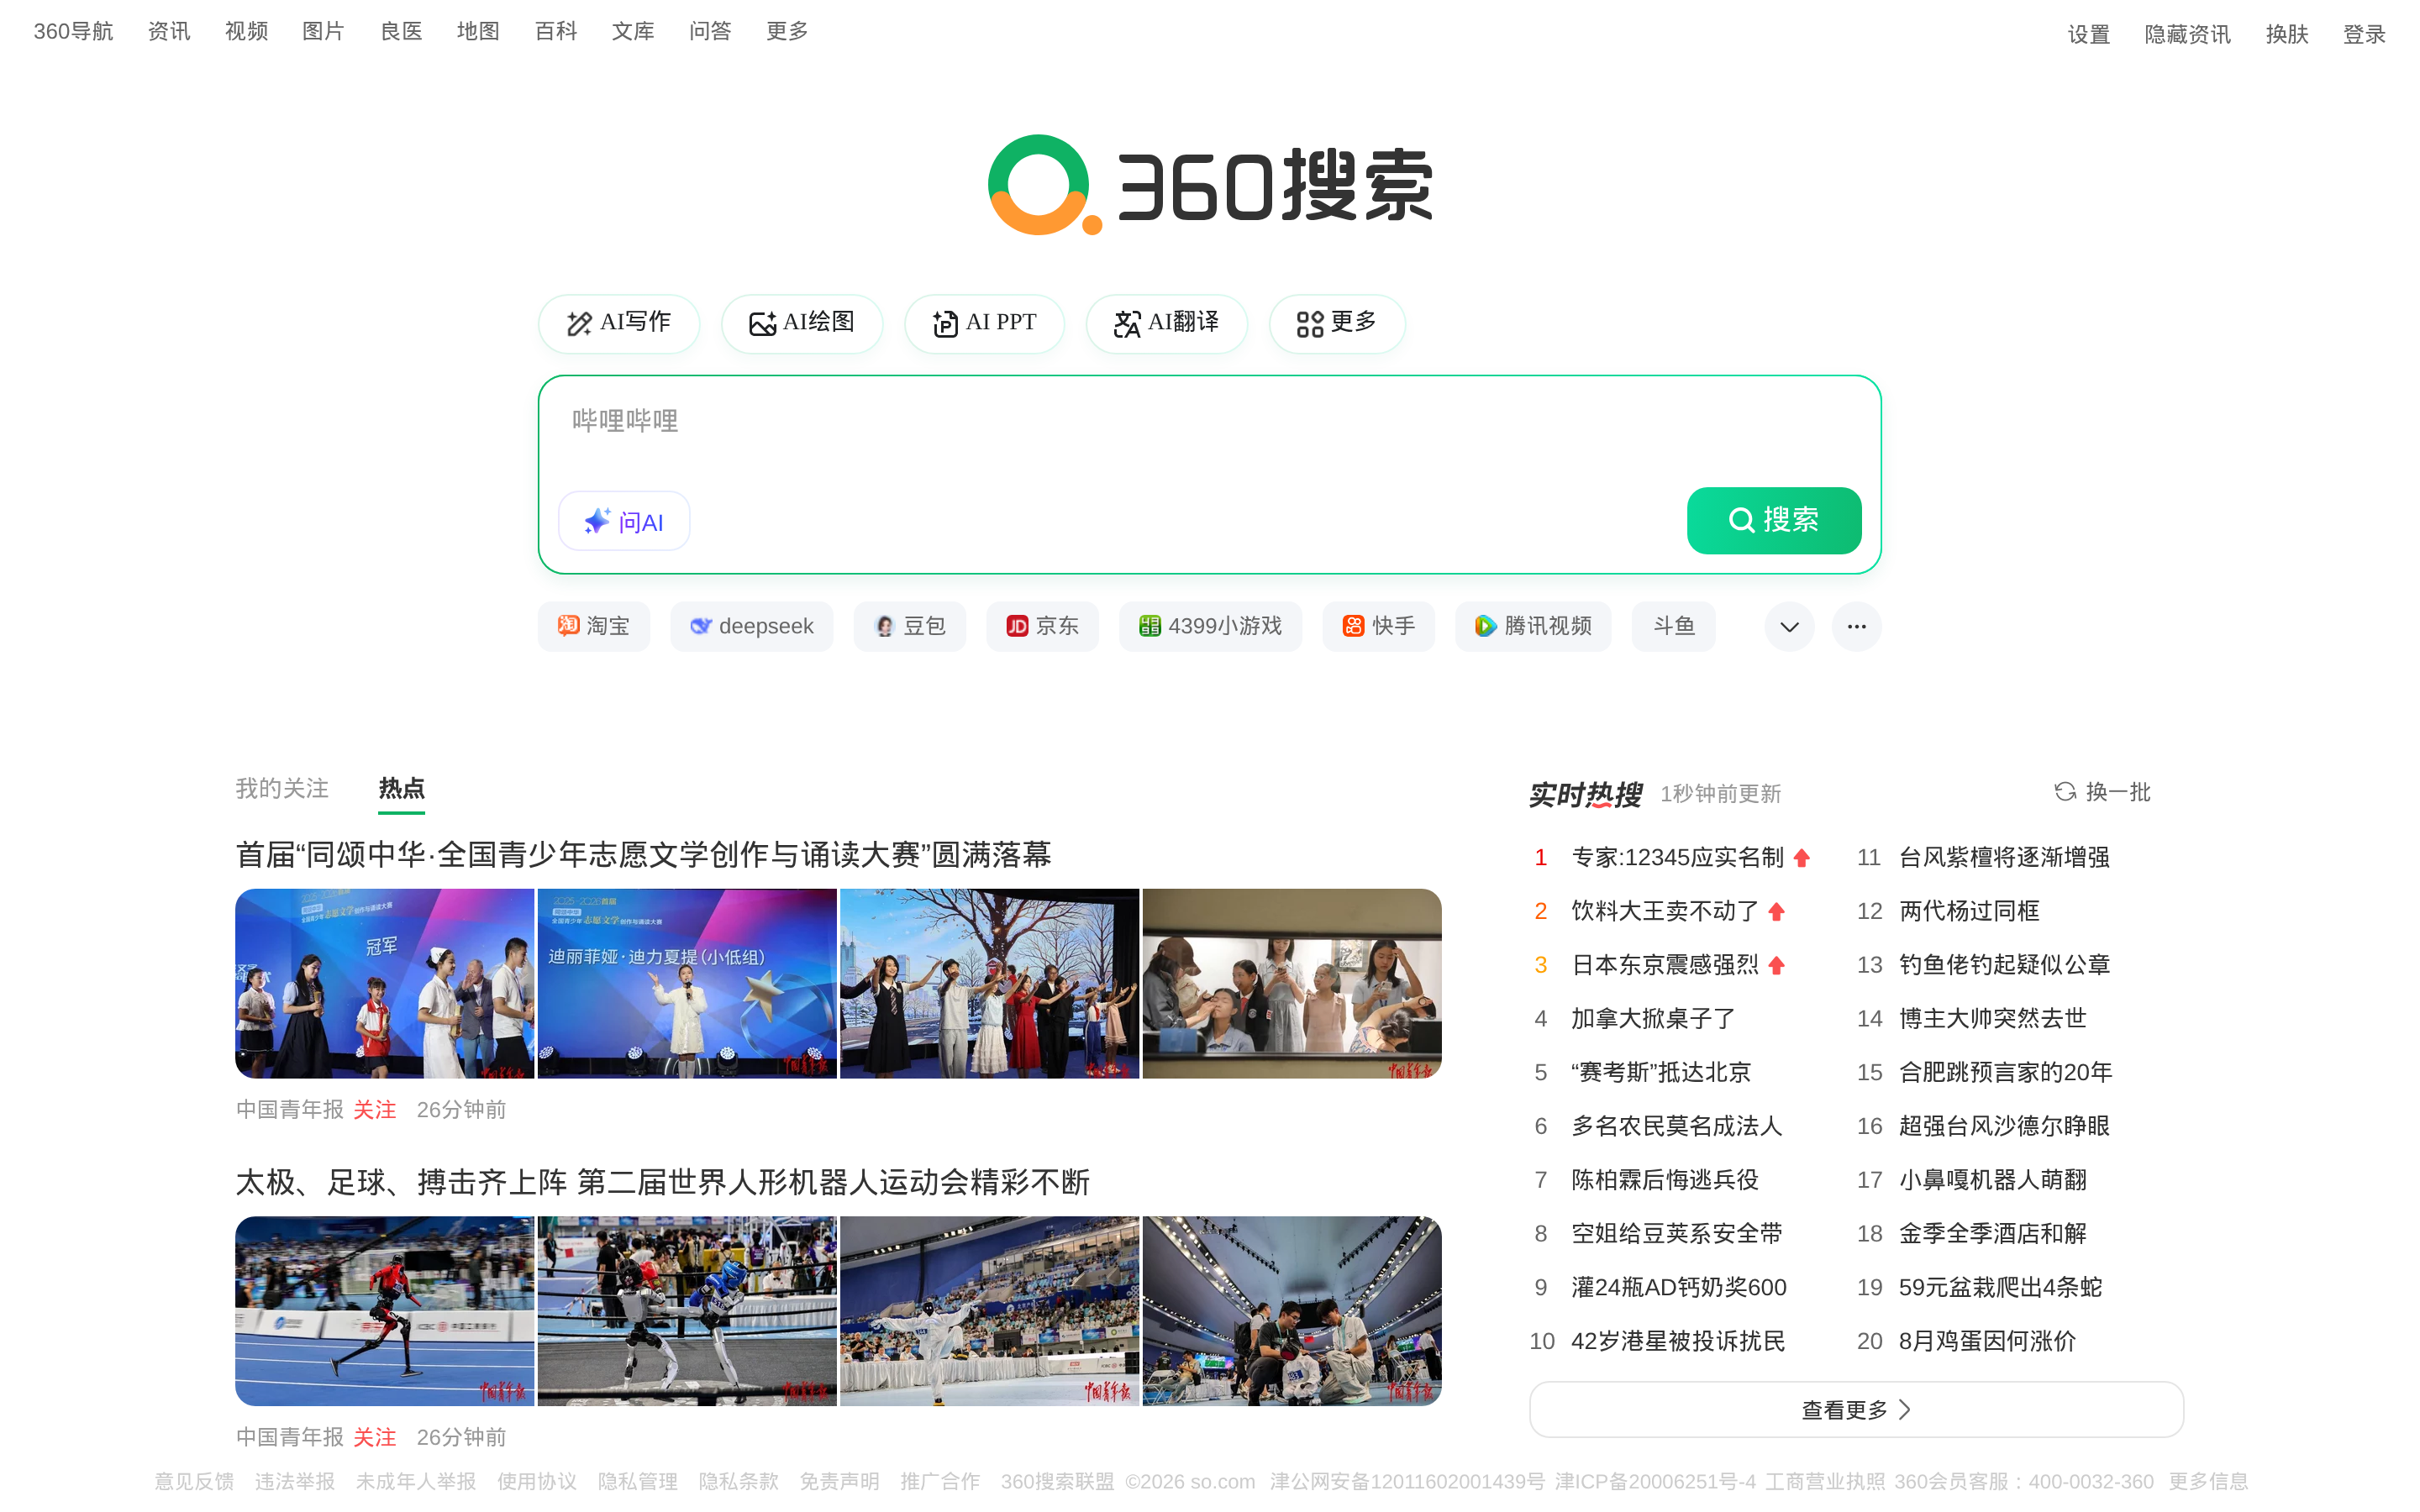Open the 淘宝 shortcut

(594, 626)
